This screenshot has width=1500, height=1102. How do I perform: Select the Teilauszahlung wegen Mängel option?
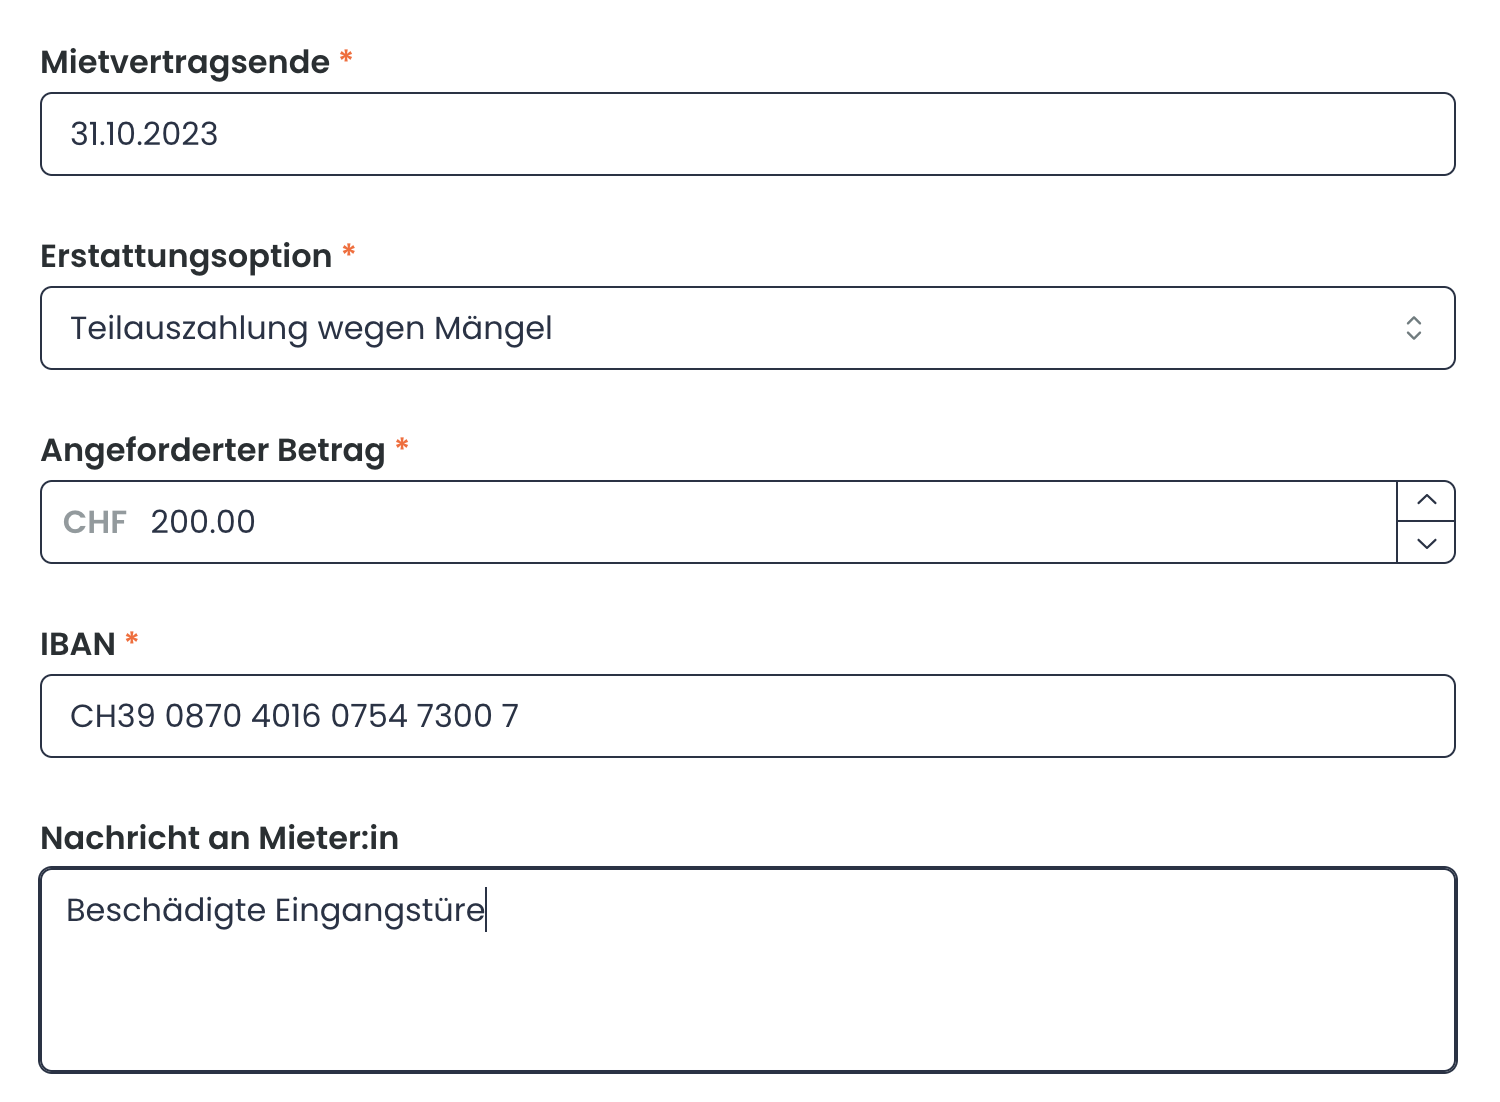310,327
